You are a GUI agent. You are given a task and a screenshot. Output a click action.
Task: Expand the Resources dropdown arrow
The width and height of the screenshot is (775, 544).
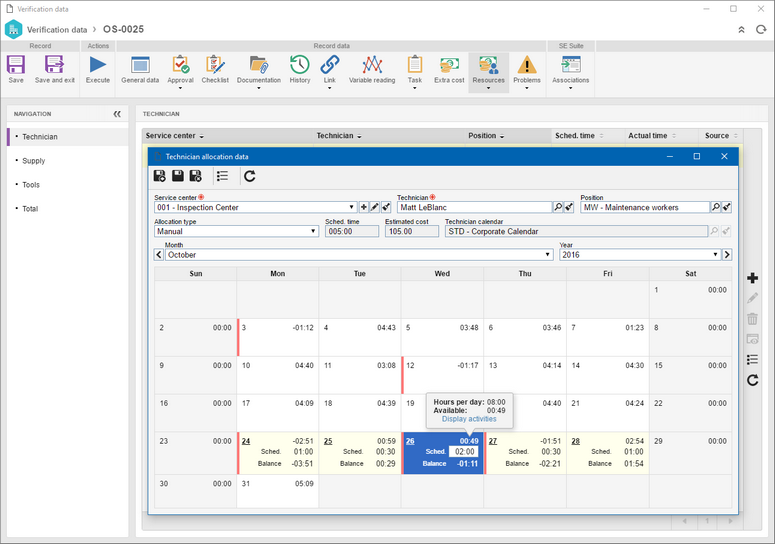(x=488, y=88)
